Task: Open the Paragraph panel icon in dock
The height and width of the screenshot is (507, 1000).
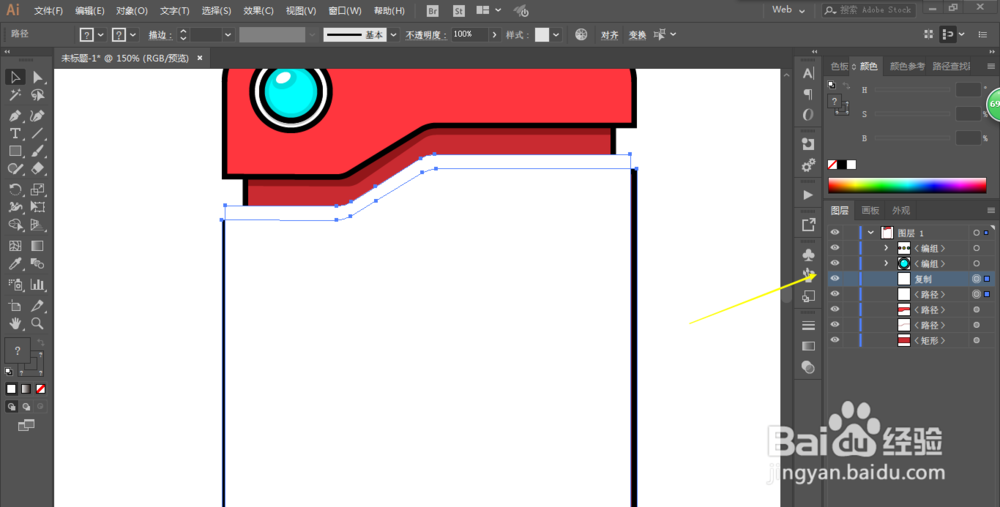Action: tap(808, 94)
